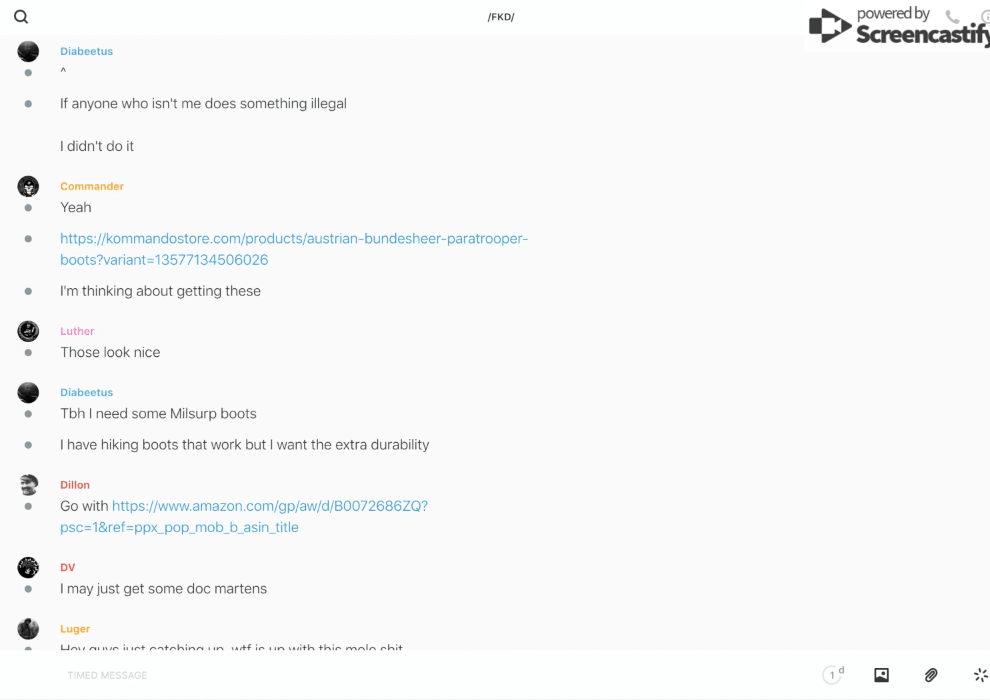Click the burst icon in message bar
The height and width of the screenshot is (700, 990).
click(980, 675)
